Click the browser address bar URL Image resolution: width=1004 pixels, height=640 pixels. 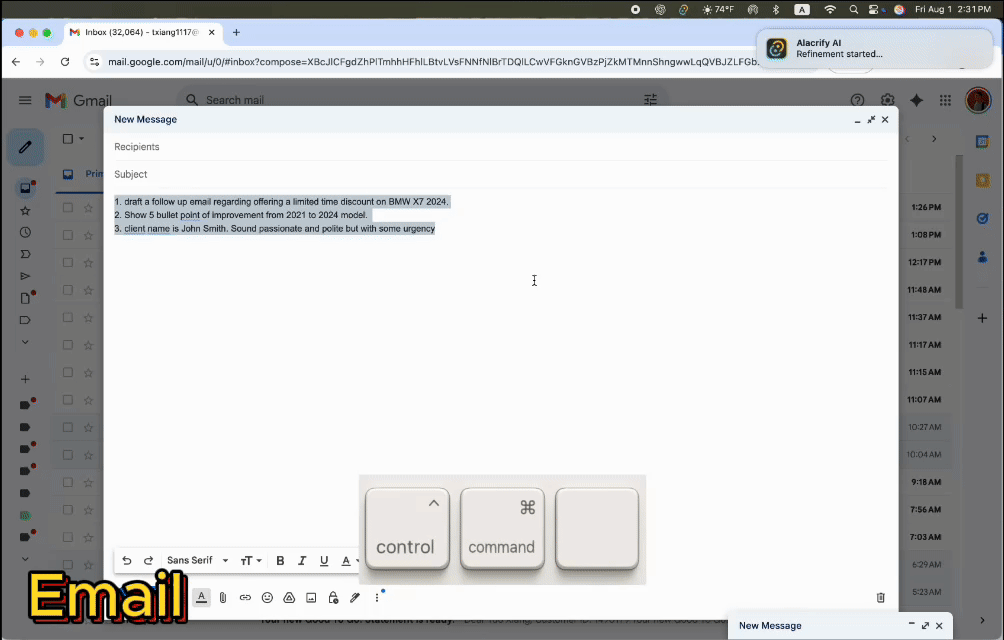(433, 62)
